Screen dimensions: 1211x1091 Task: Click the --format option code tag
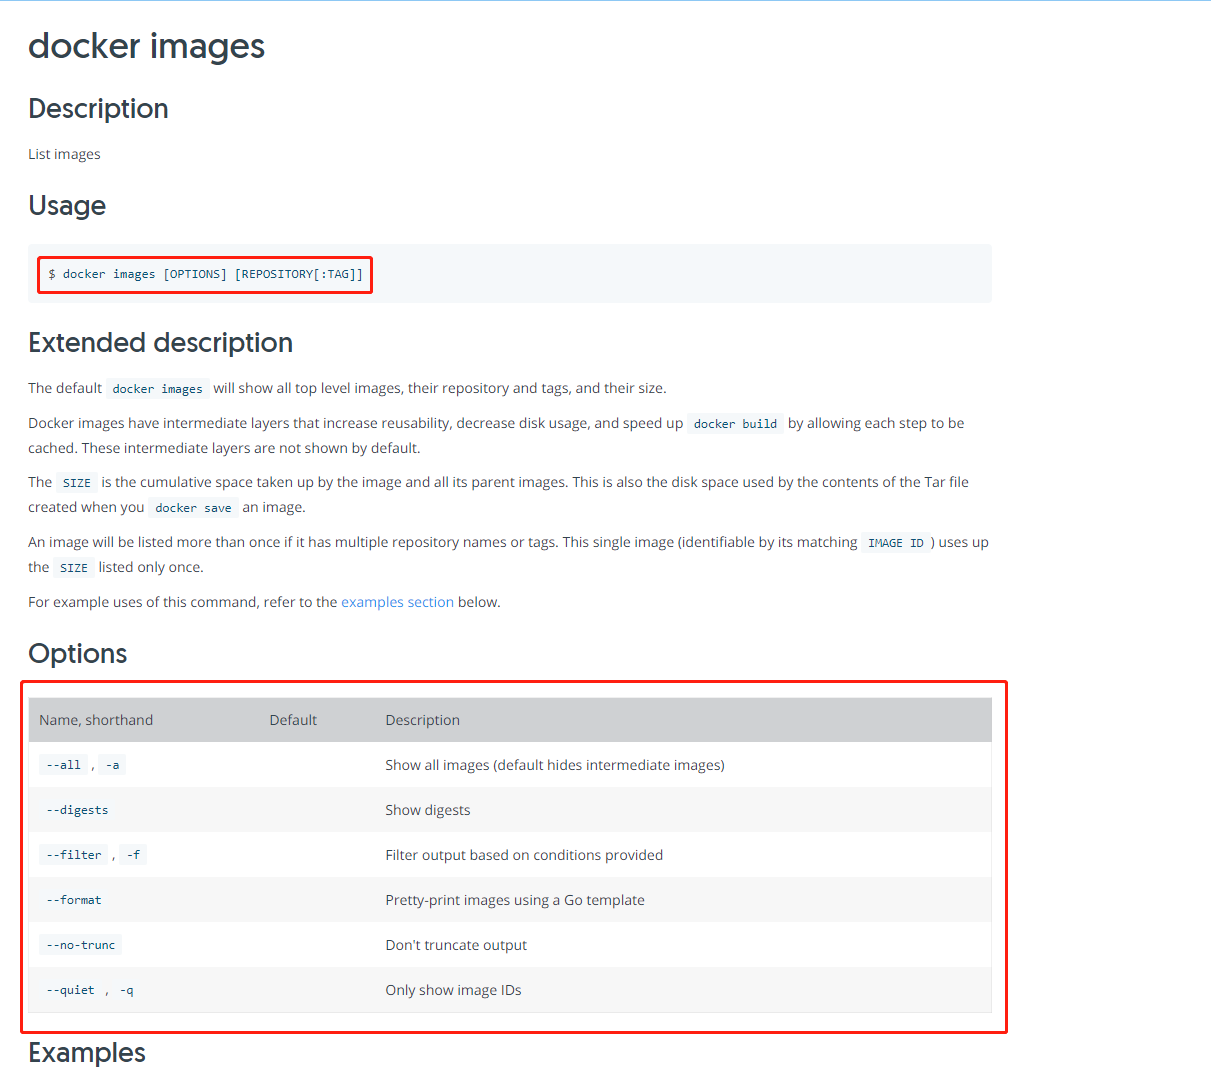coord(73,900)
